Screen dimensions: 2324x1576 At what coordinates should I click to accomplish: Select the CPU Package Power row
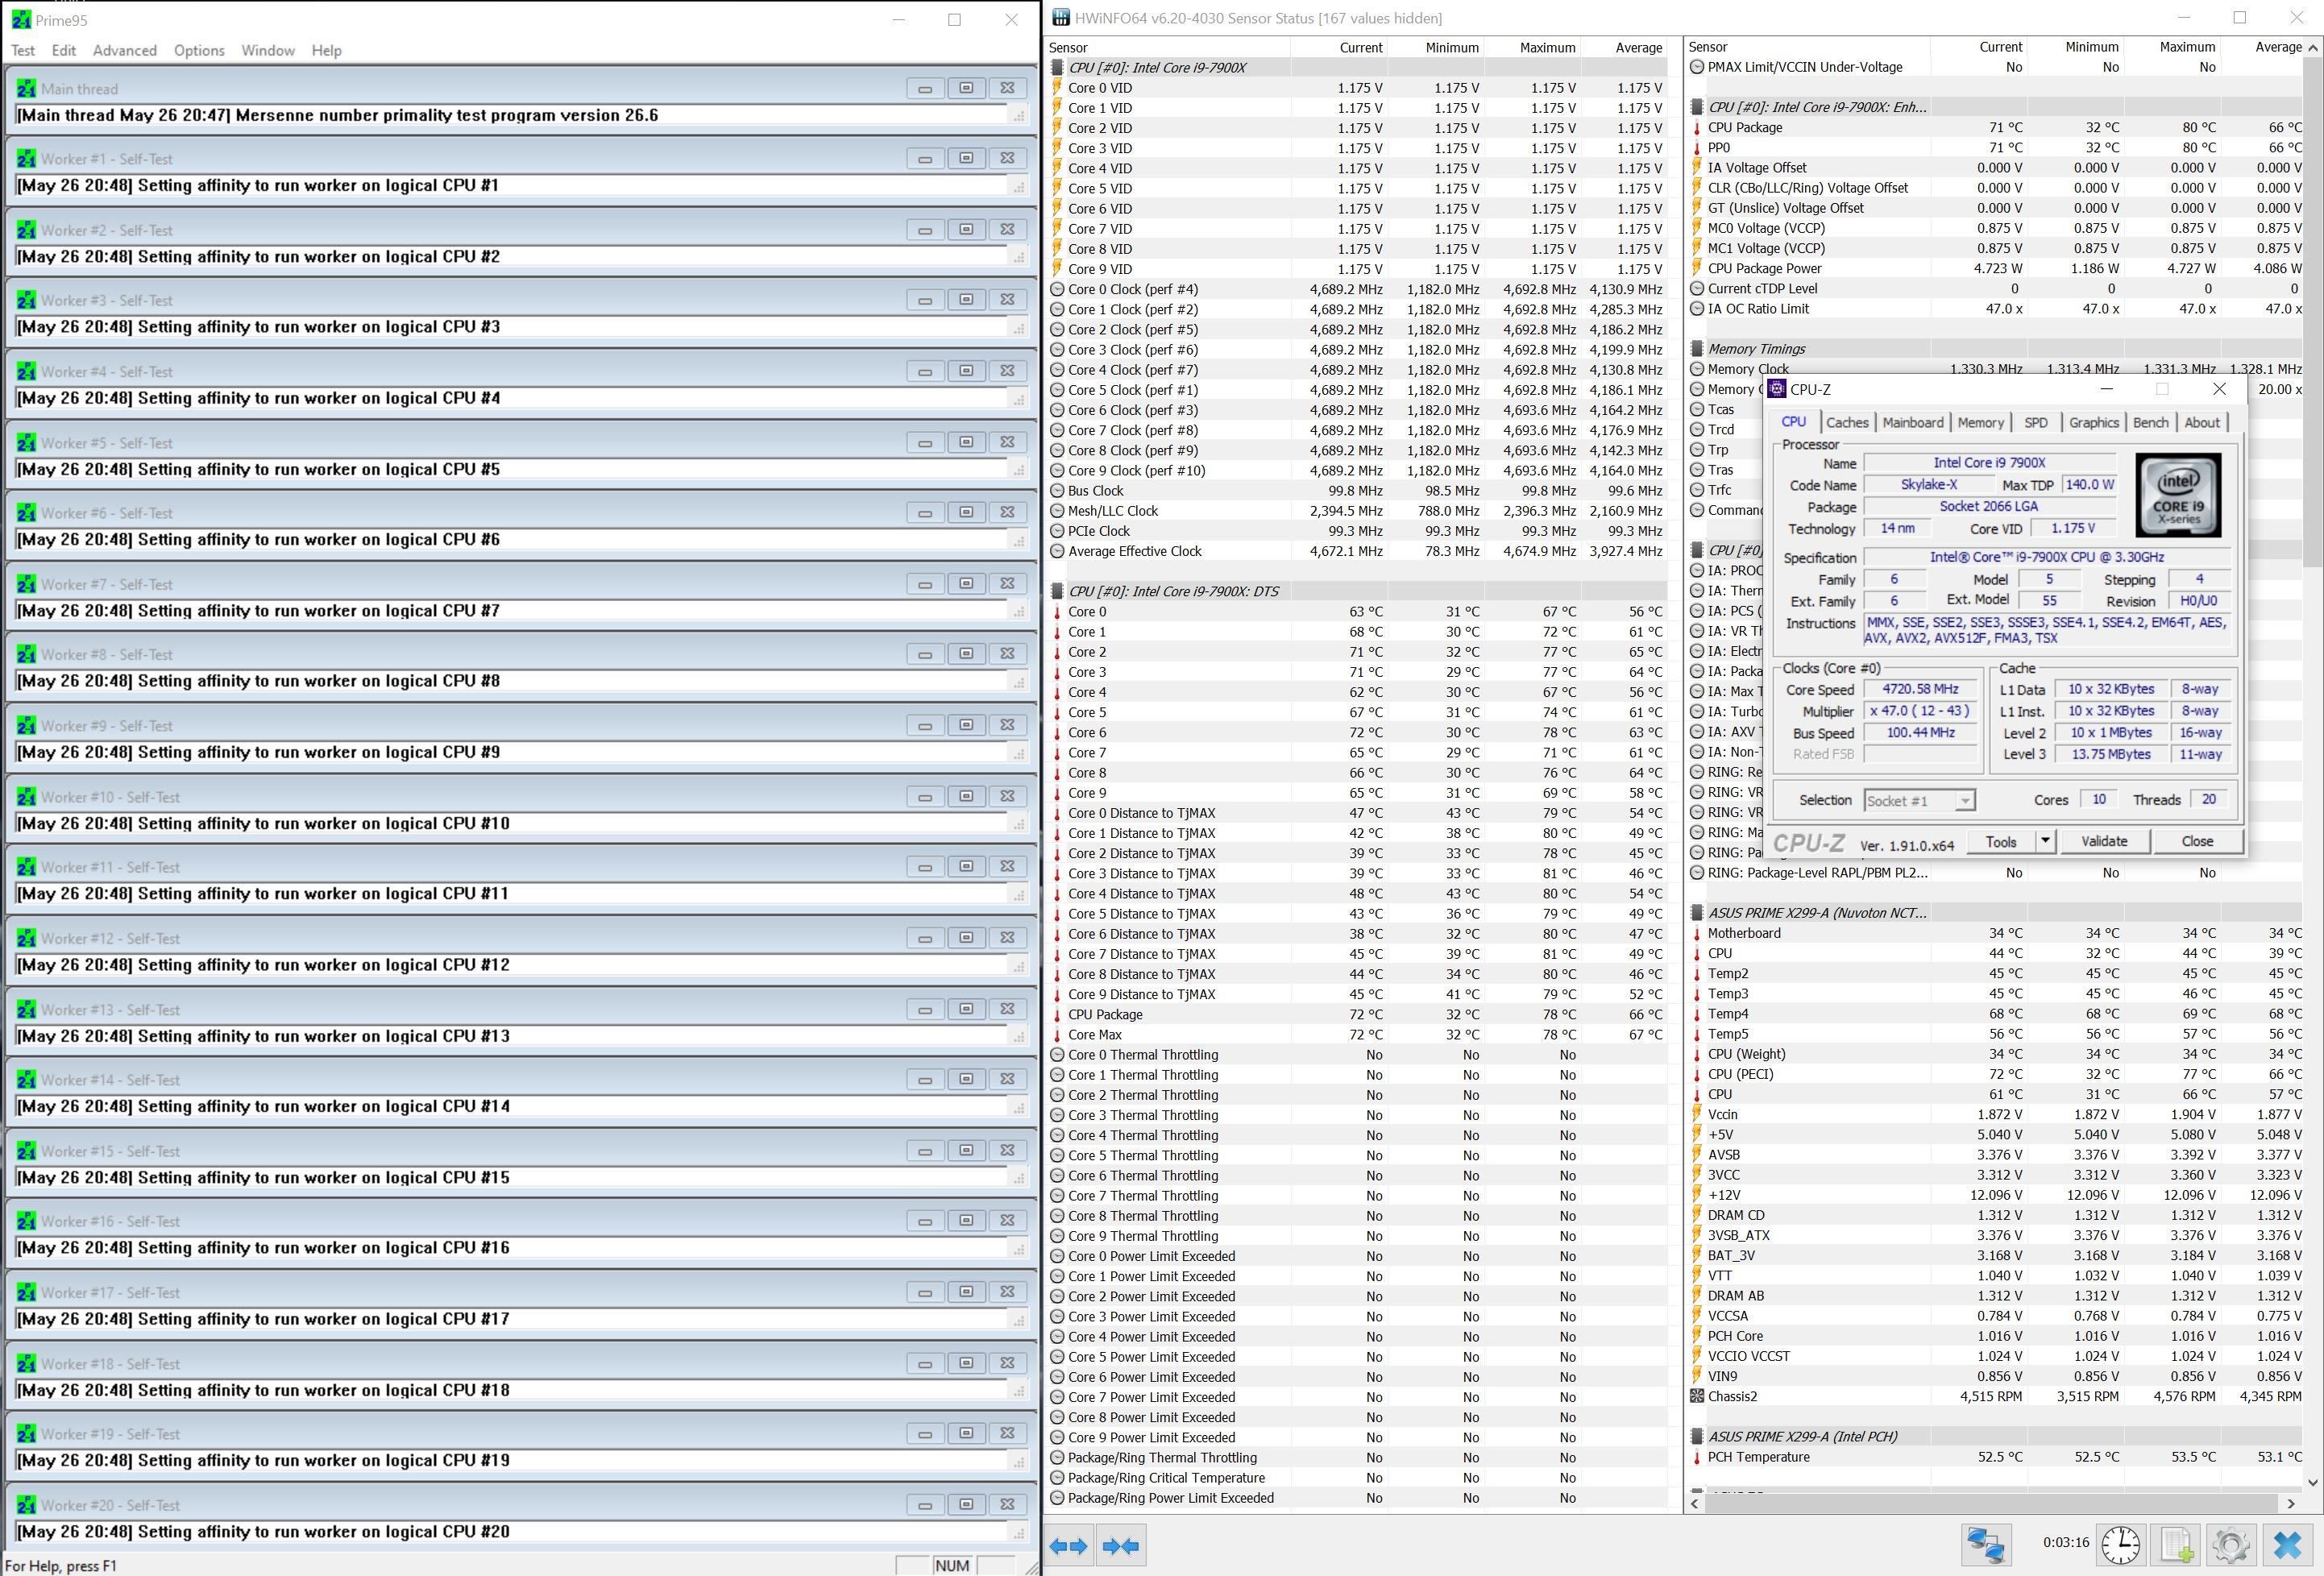pyautogui.click(x=1995, y=268)
